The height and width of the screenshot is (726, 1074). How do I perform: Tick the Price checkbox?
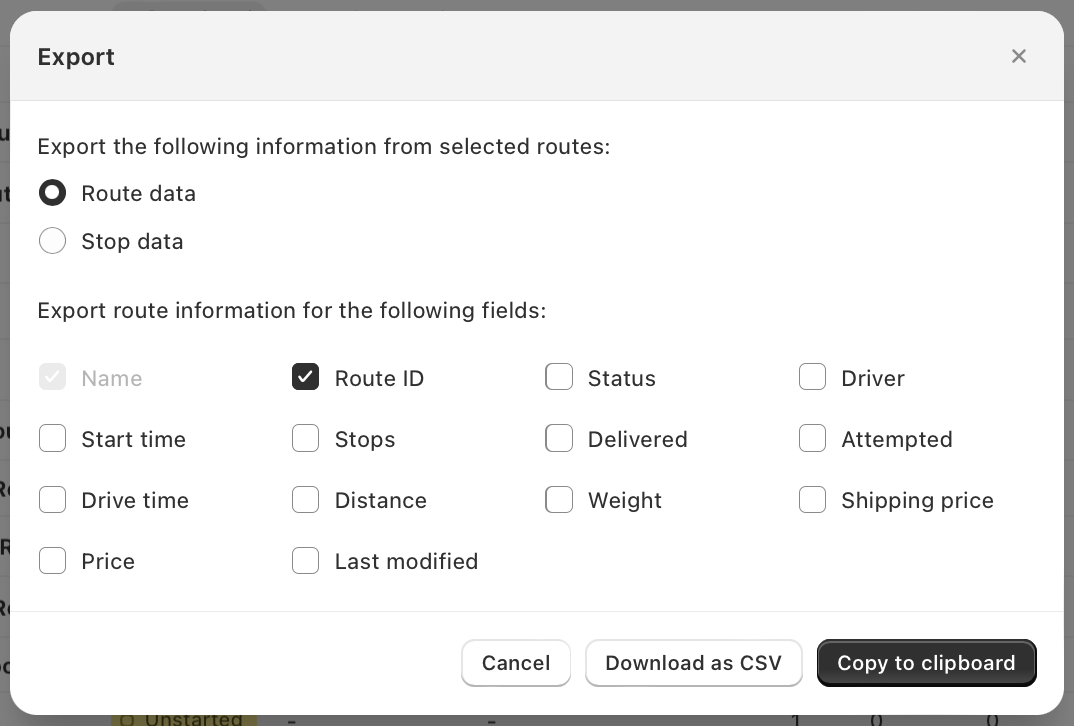point(53,560)
